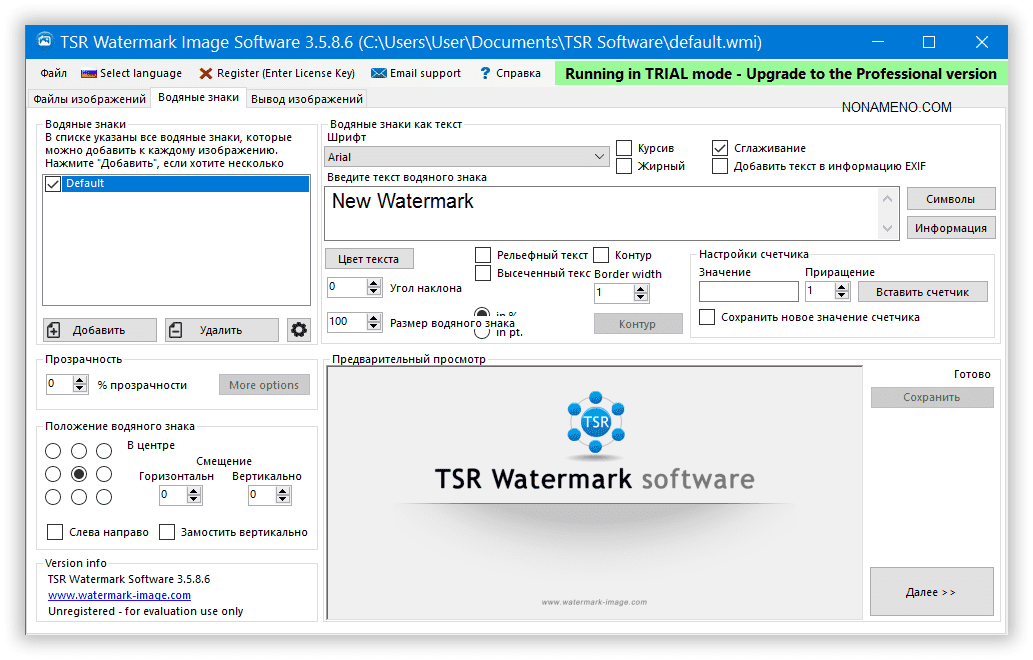Click the Цвет текста color button
The height and width of the screenshot is (660, 1033).
click(x=368, y=259)
